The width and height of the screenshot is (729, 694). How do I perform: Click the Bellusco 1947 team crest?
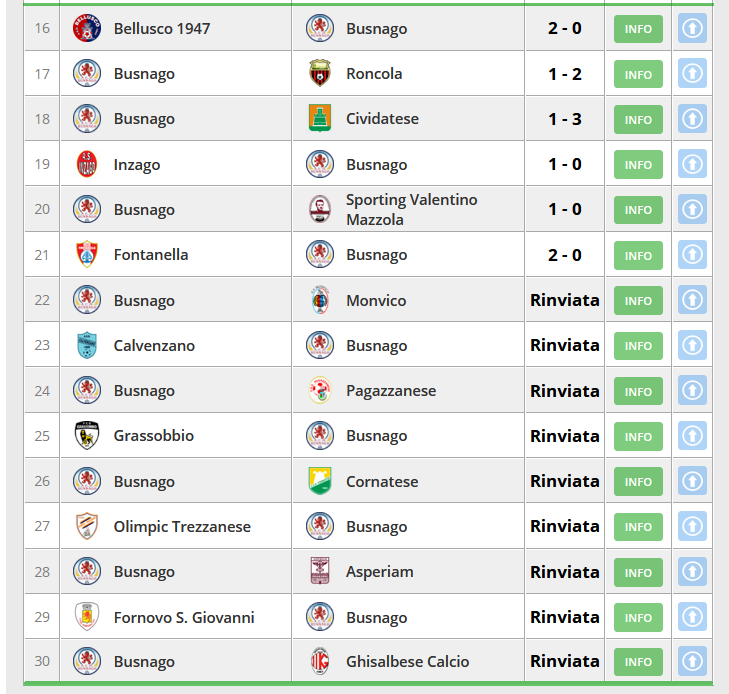click(x=87, y=28)
